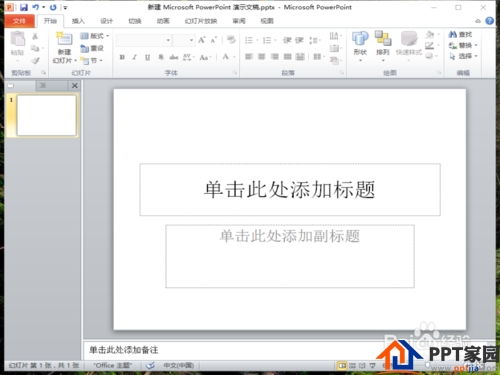Click the notes area 单击此处添加备注
This screenshot has height=375, width=500.
pos(124,350)
